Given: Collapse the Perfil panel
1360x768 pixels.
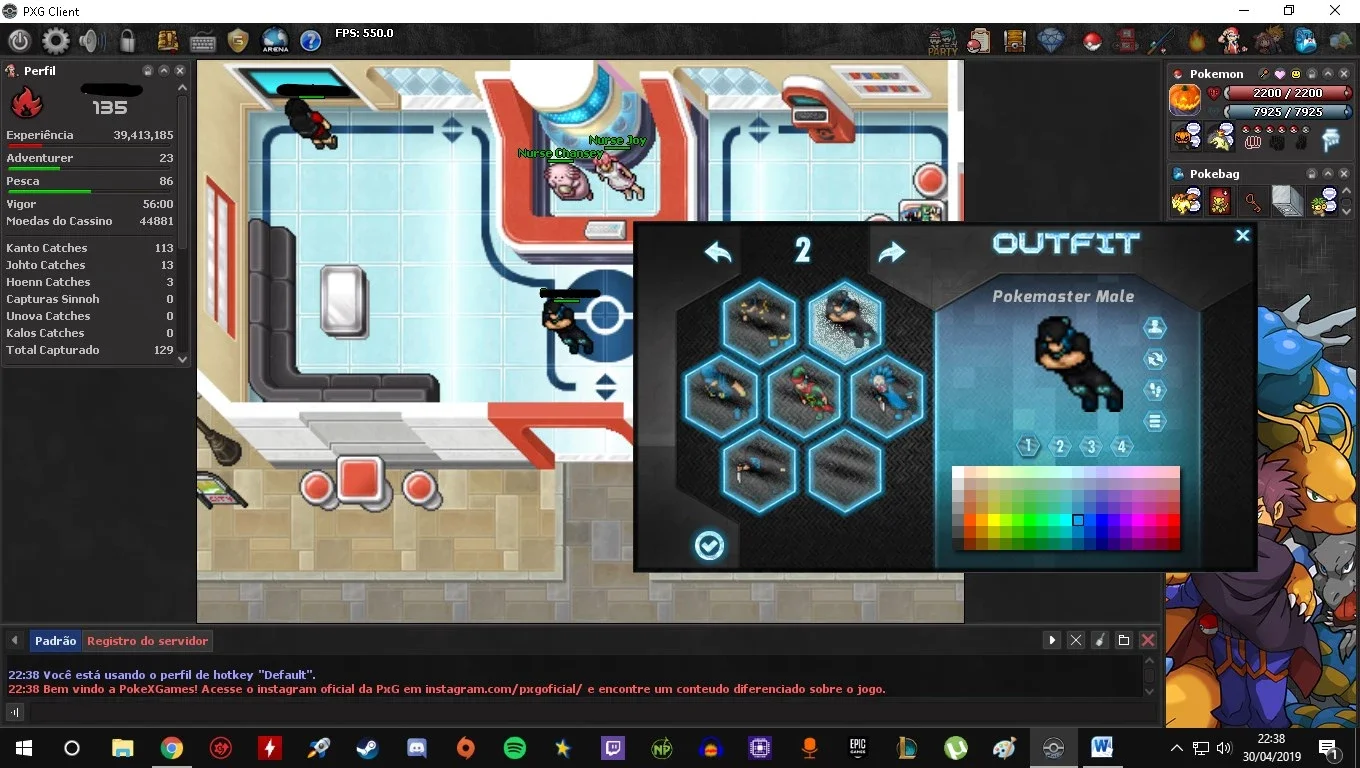Looking at the screenshot, I should (164, 71).
